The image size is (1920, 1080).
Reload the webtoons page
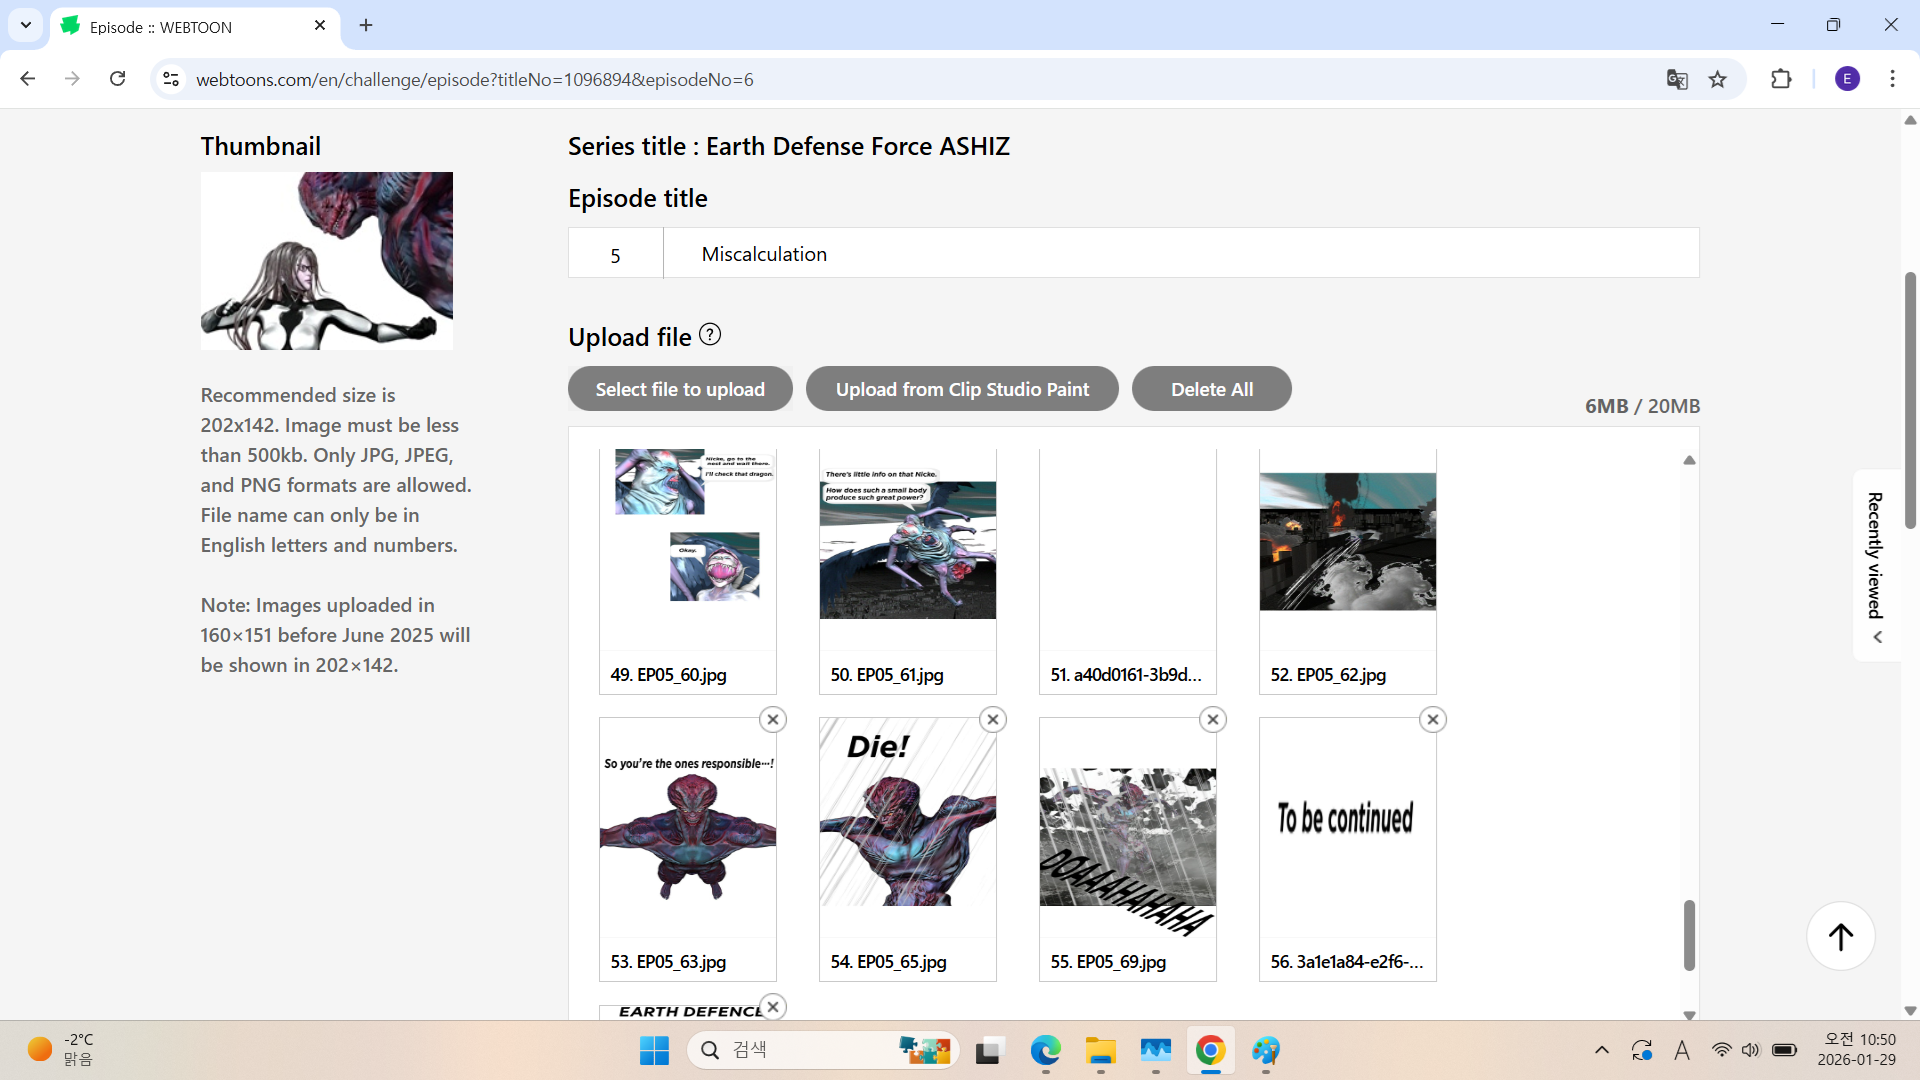tap(118, 79)
